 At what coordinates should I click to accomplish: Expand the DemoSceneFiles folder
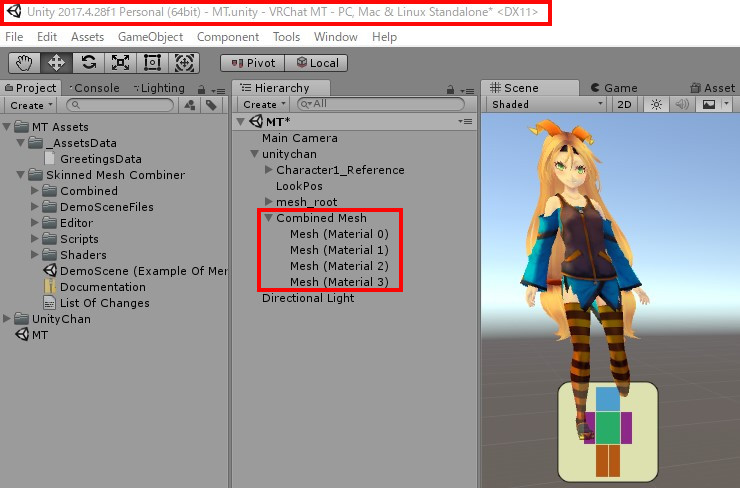34,207
